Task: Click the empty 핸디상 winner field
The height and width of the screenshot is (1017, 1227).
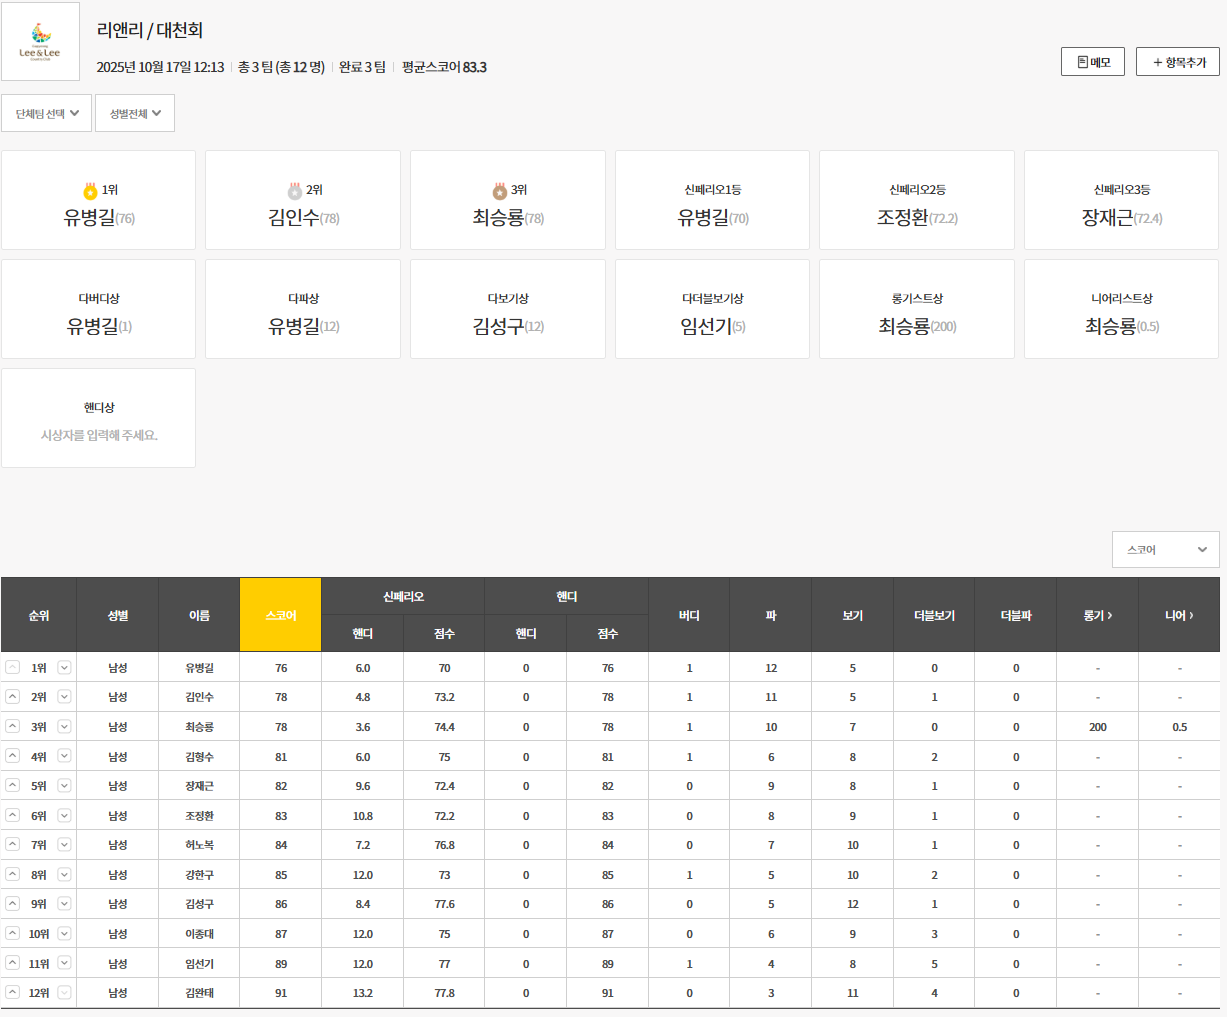Action: (x=99, y=435)
